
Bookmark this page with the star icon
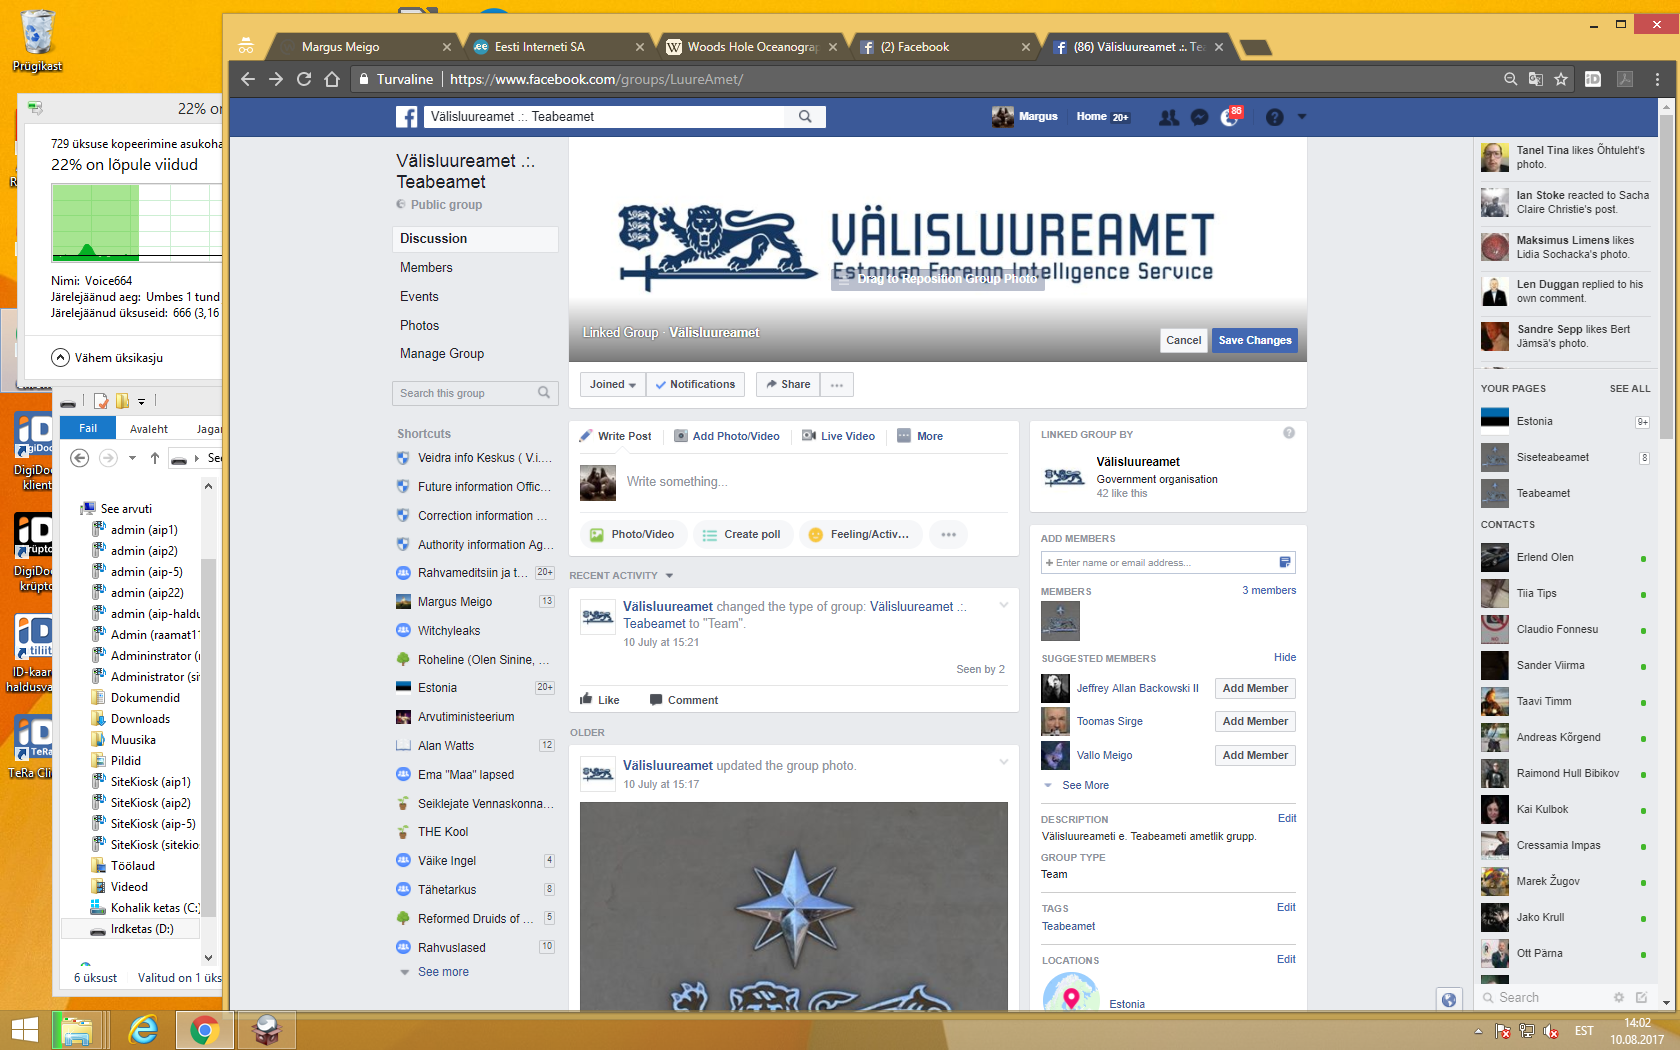(1561, 79)
